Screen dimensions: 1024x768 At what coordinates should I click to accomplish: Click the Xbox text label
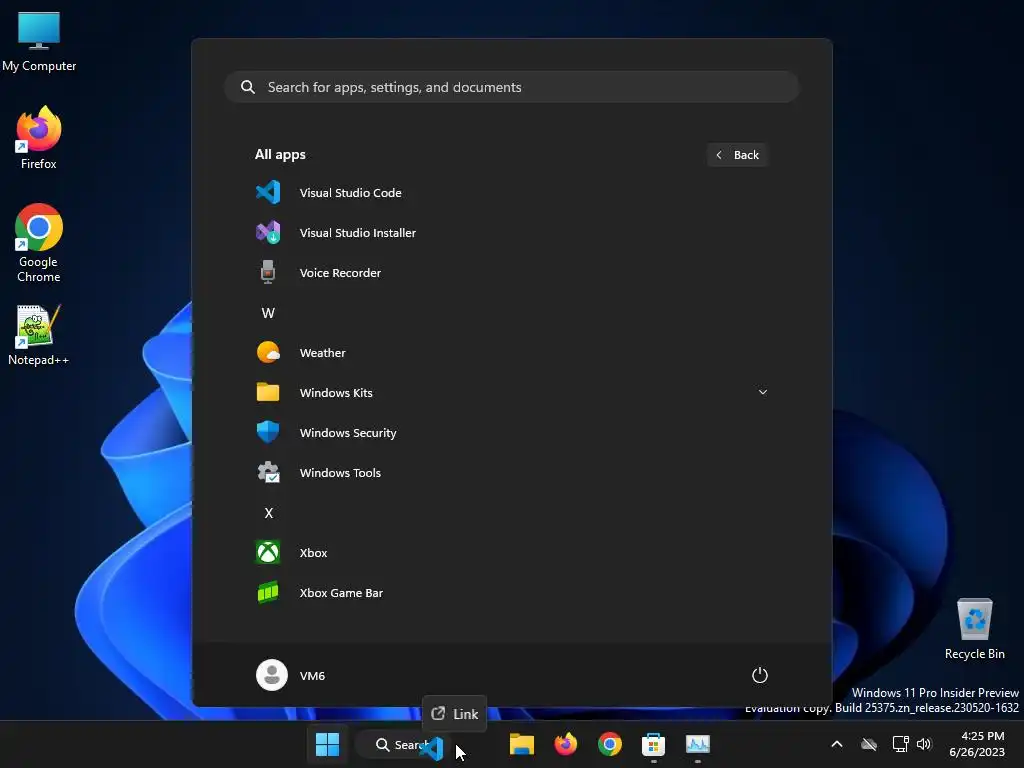pos(313,552)
